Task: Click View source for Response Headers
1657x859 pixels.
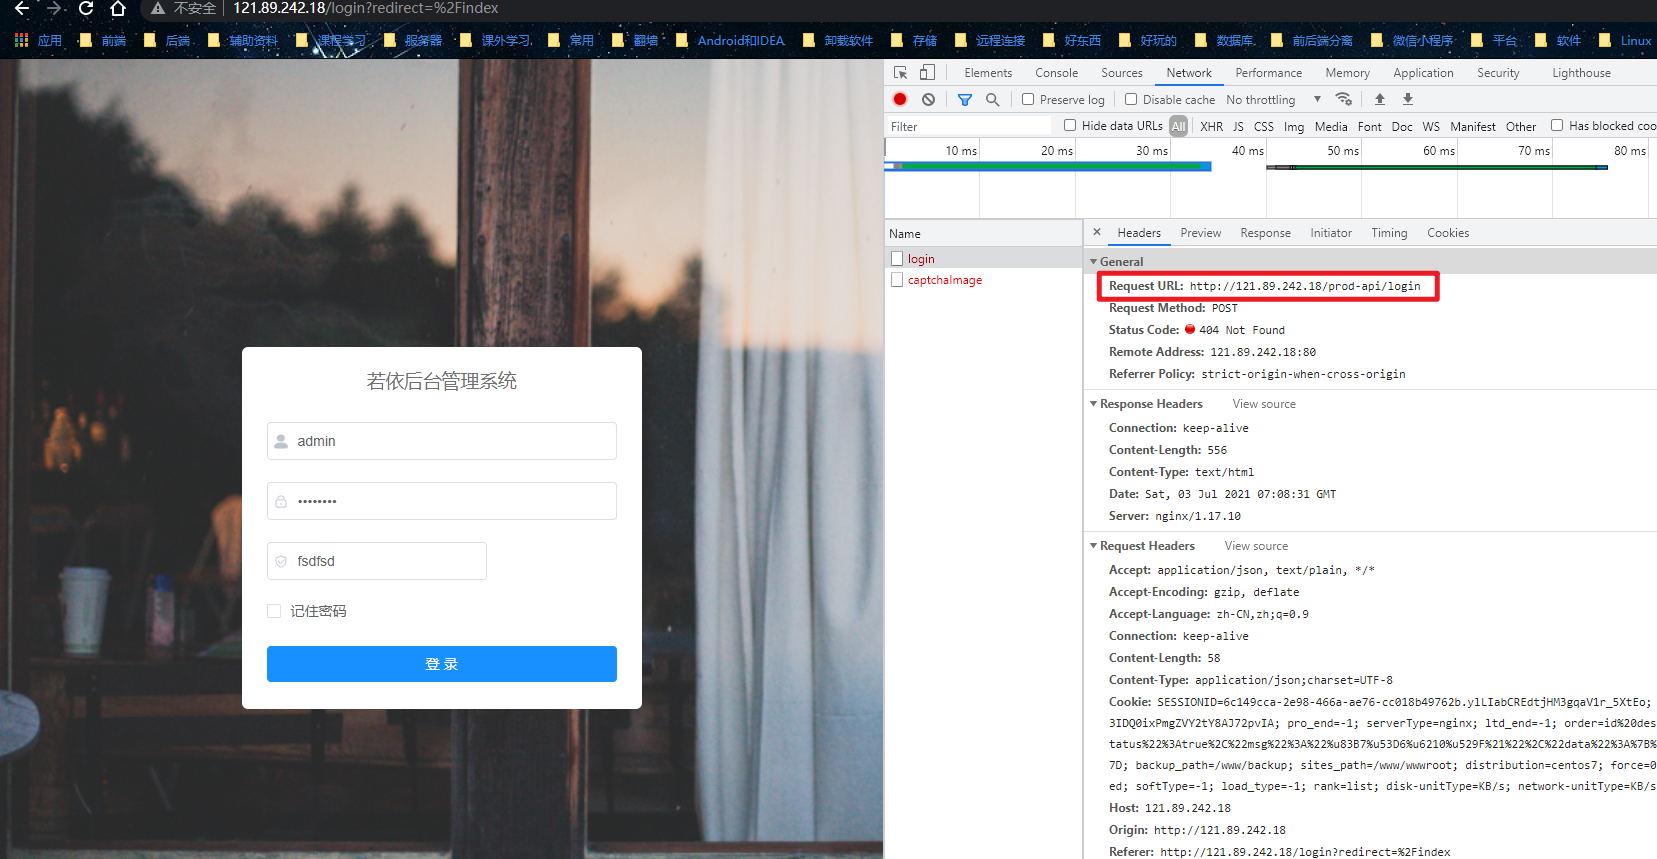Action: [1264, 404]
